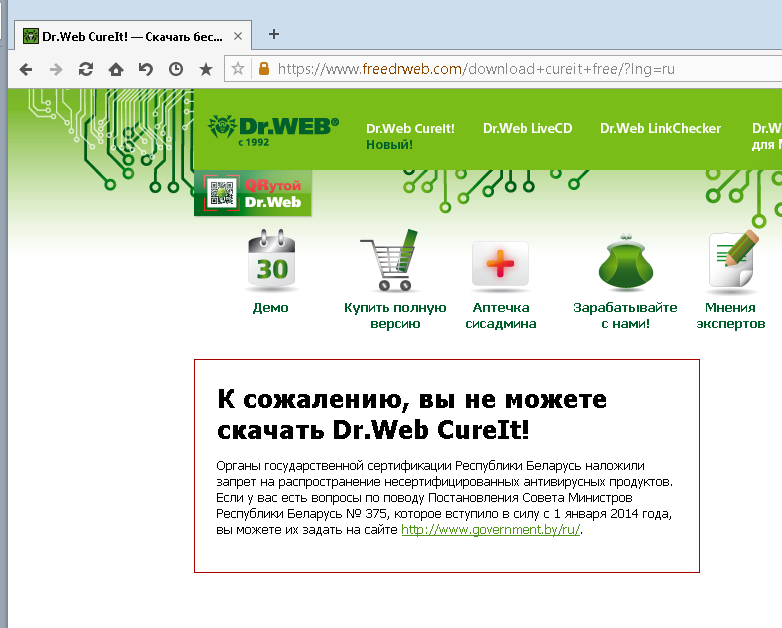Click the undo curved arrow icon
This screenshot has height=628, width=782.
(146, 69)
